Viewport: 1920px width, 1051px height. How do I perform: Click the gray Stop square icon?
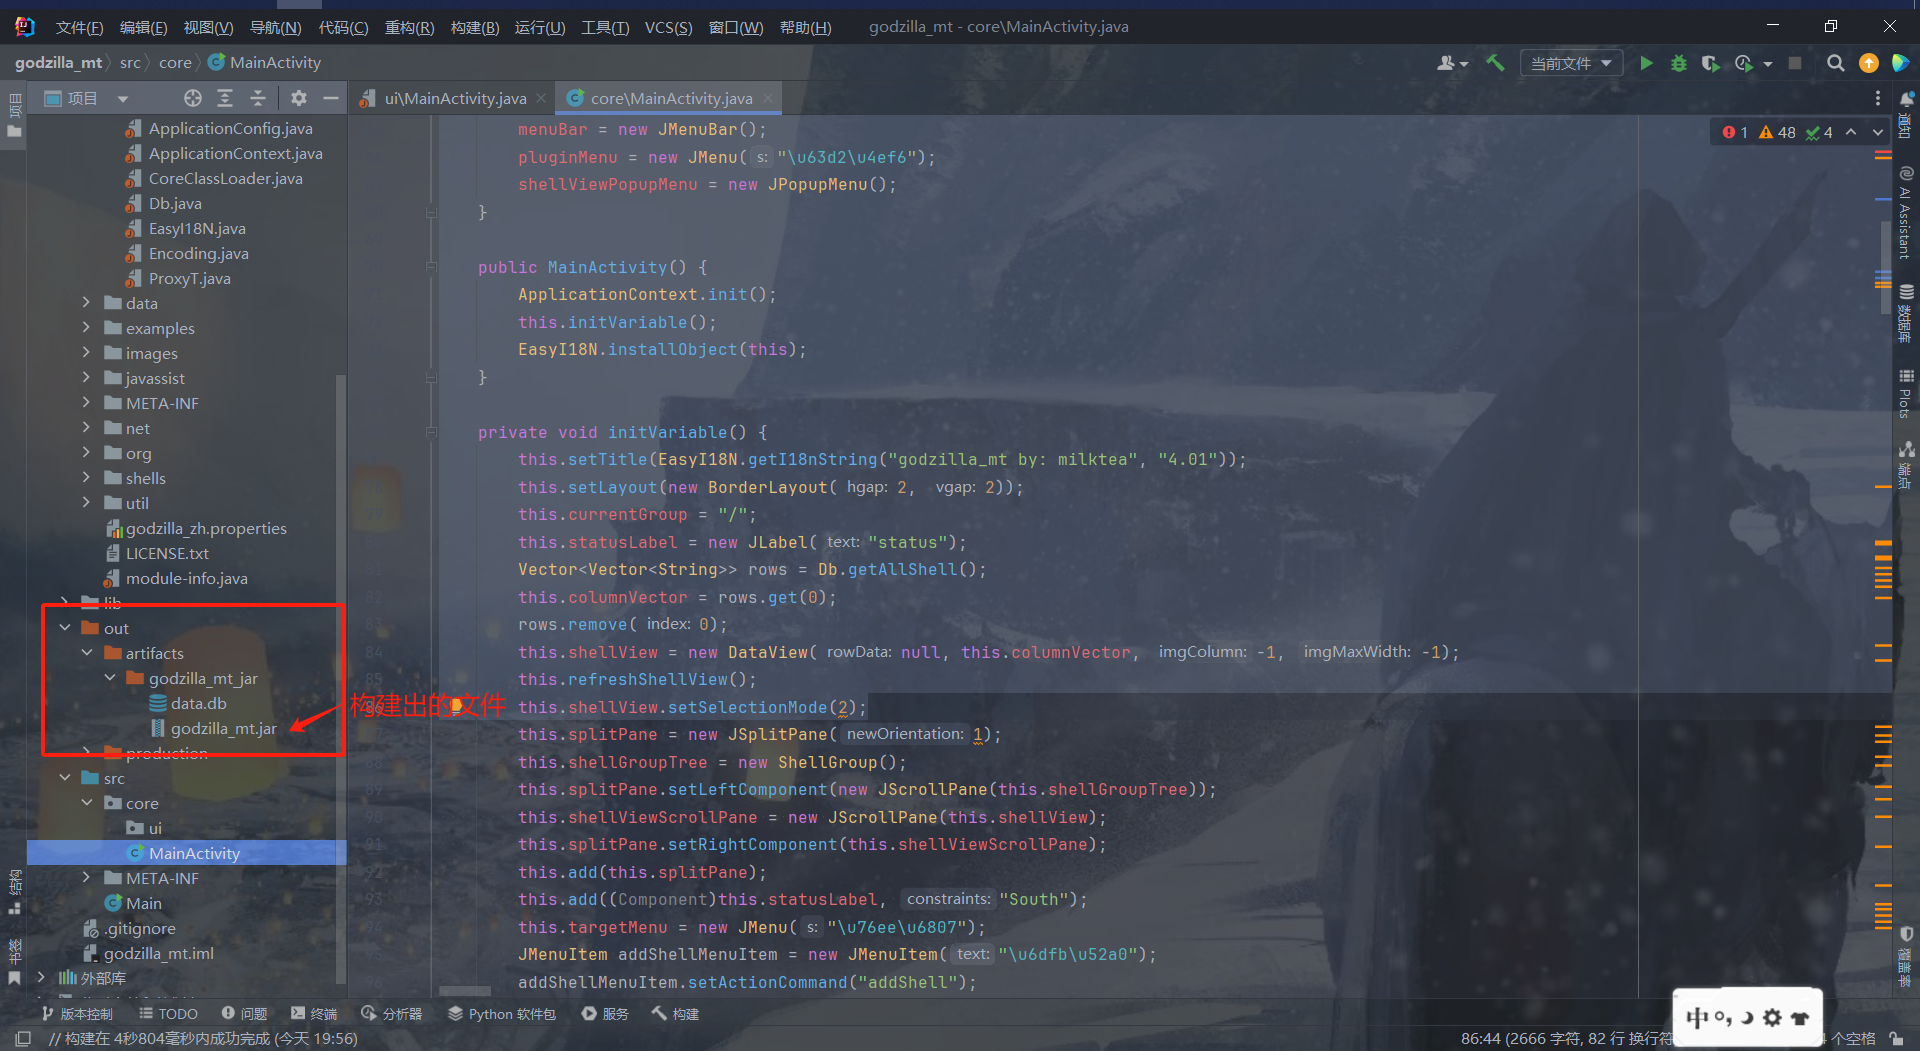[x=1795, y=63]
